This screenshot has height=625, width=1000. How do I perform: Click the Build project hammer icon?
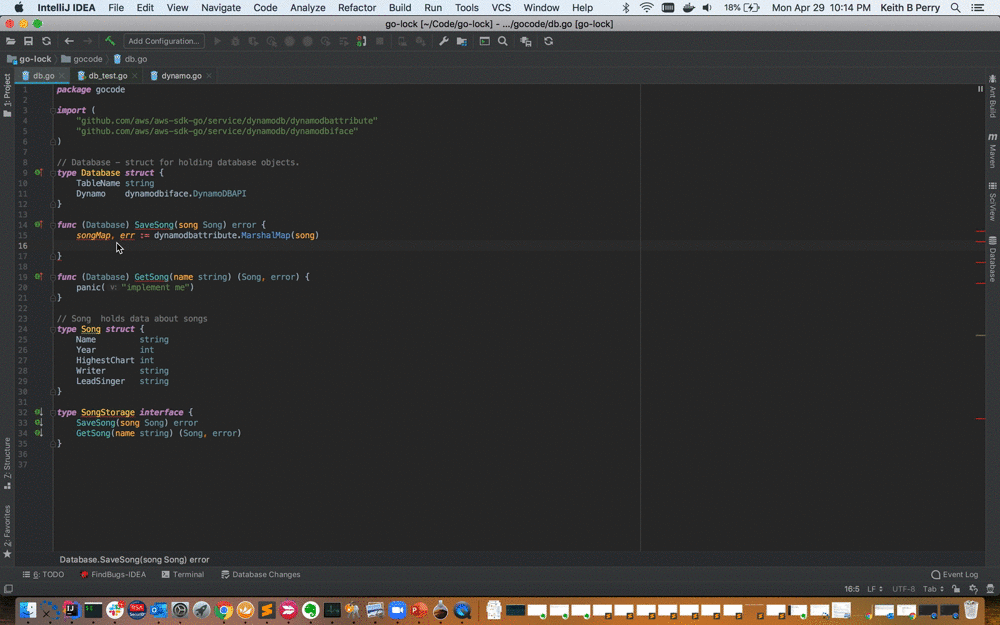(x=109, y=41)
